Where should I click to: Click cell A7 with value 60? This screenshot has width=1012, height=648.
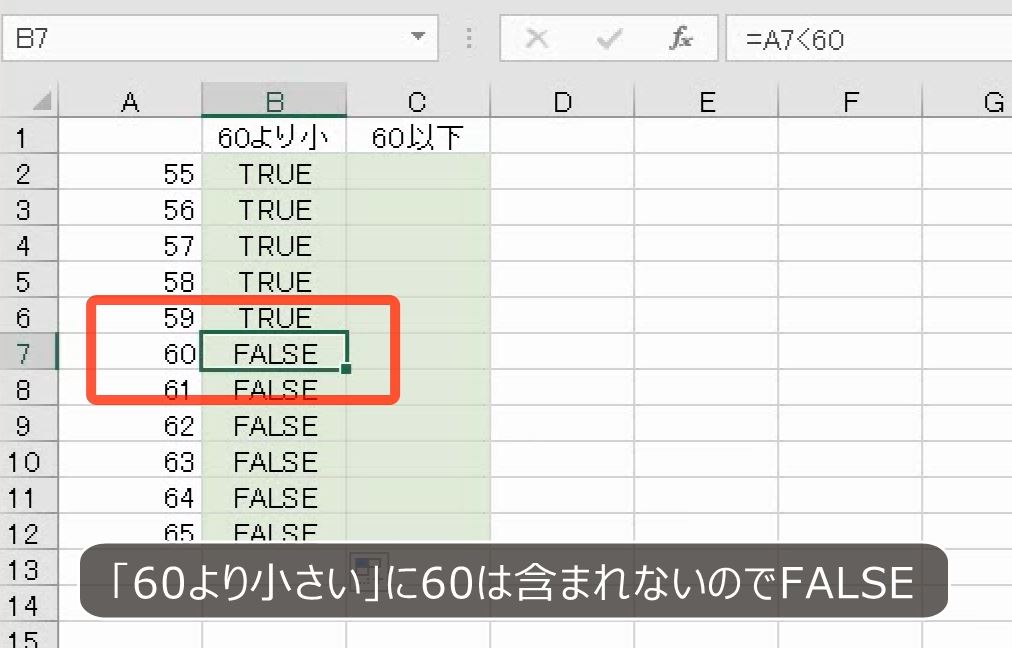click(x=130, y=352)
